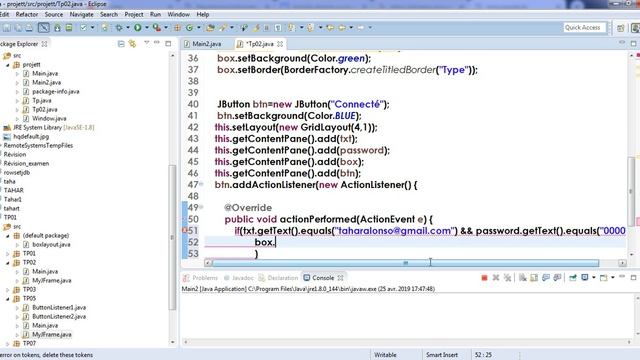640x360 pixels.
Task: Click Display Selected Console monitor icon
Action: [x=584, y=278]
